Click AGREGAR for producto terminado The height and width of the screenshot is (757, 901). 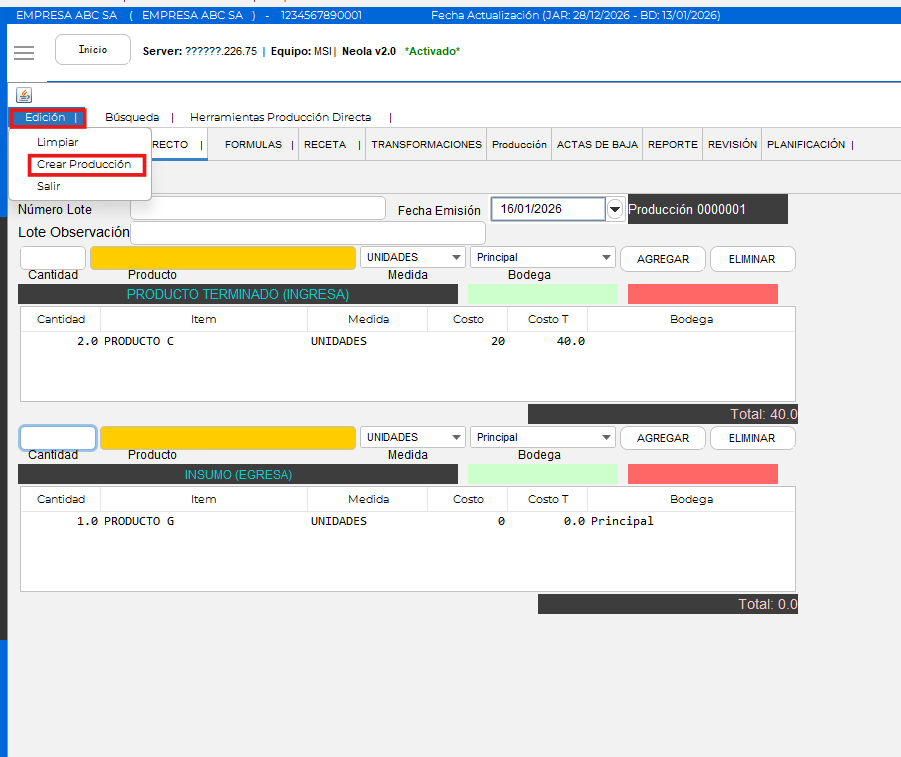[662, 259]
